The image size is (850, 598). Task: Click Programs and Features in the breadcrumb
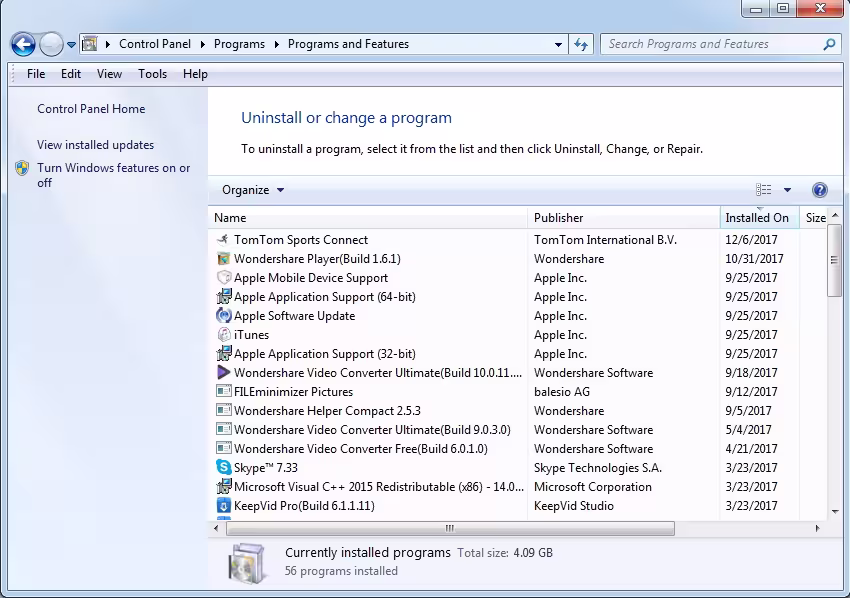pos(348,44)
